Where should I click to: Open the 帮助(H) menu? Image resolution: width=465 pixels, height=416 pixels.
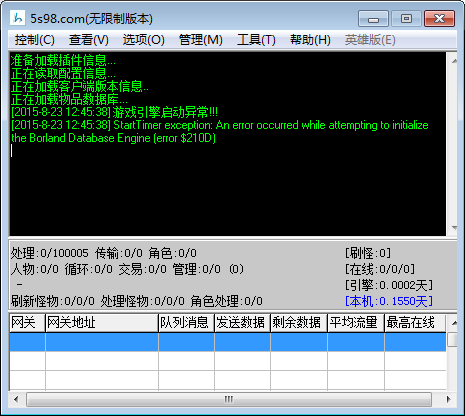click(310, 40)
